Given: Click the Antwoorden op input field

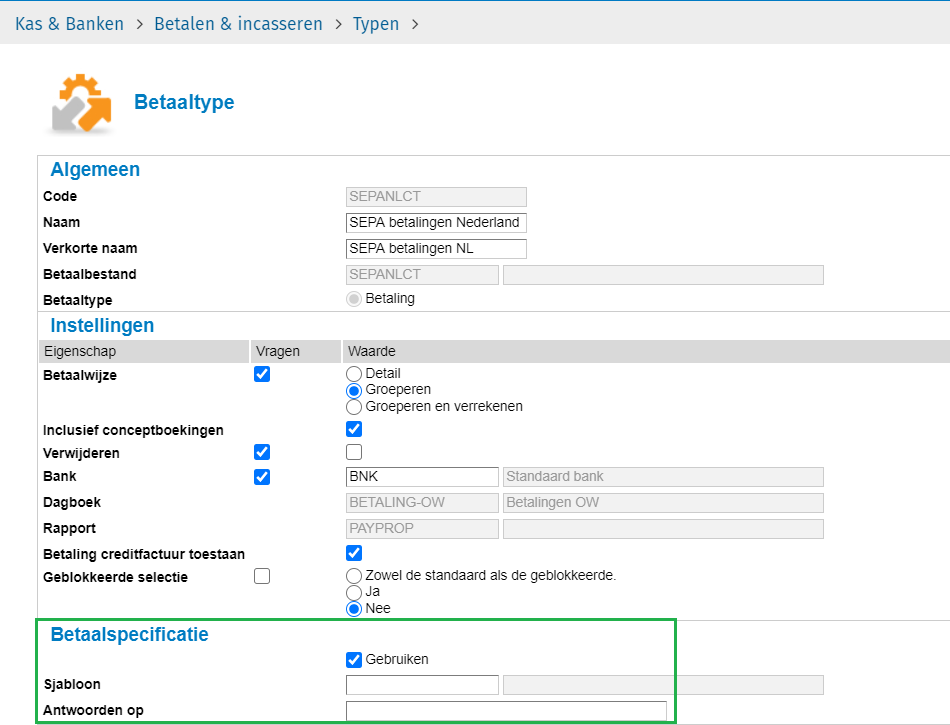Looking at the screenshot, I should 505,711.
